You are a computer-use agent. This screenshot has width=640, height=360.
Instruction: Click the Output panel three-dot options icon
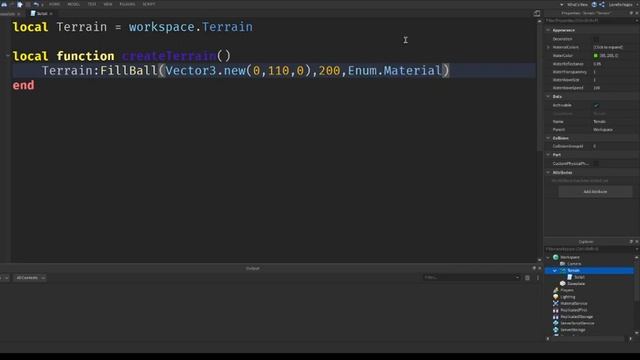click(538, 278)
